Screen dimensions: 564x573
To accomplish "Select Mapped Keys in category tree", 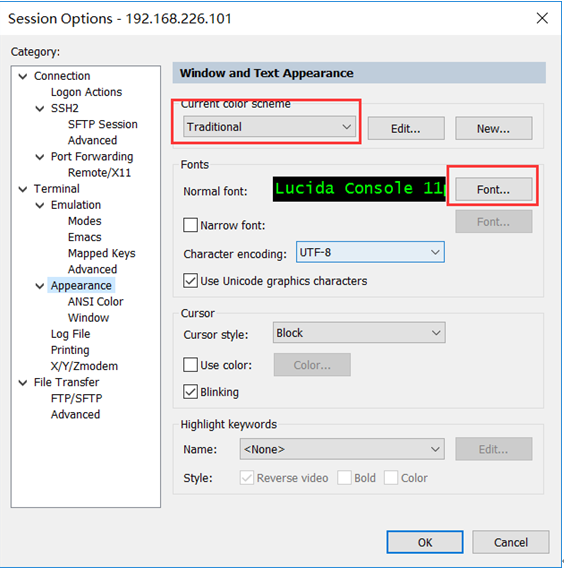I will tap(102, 253).
